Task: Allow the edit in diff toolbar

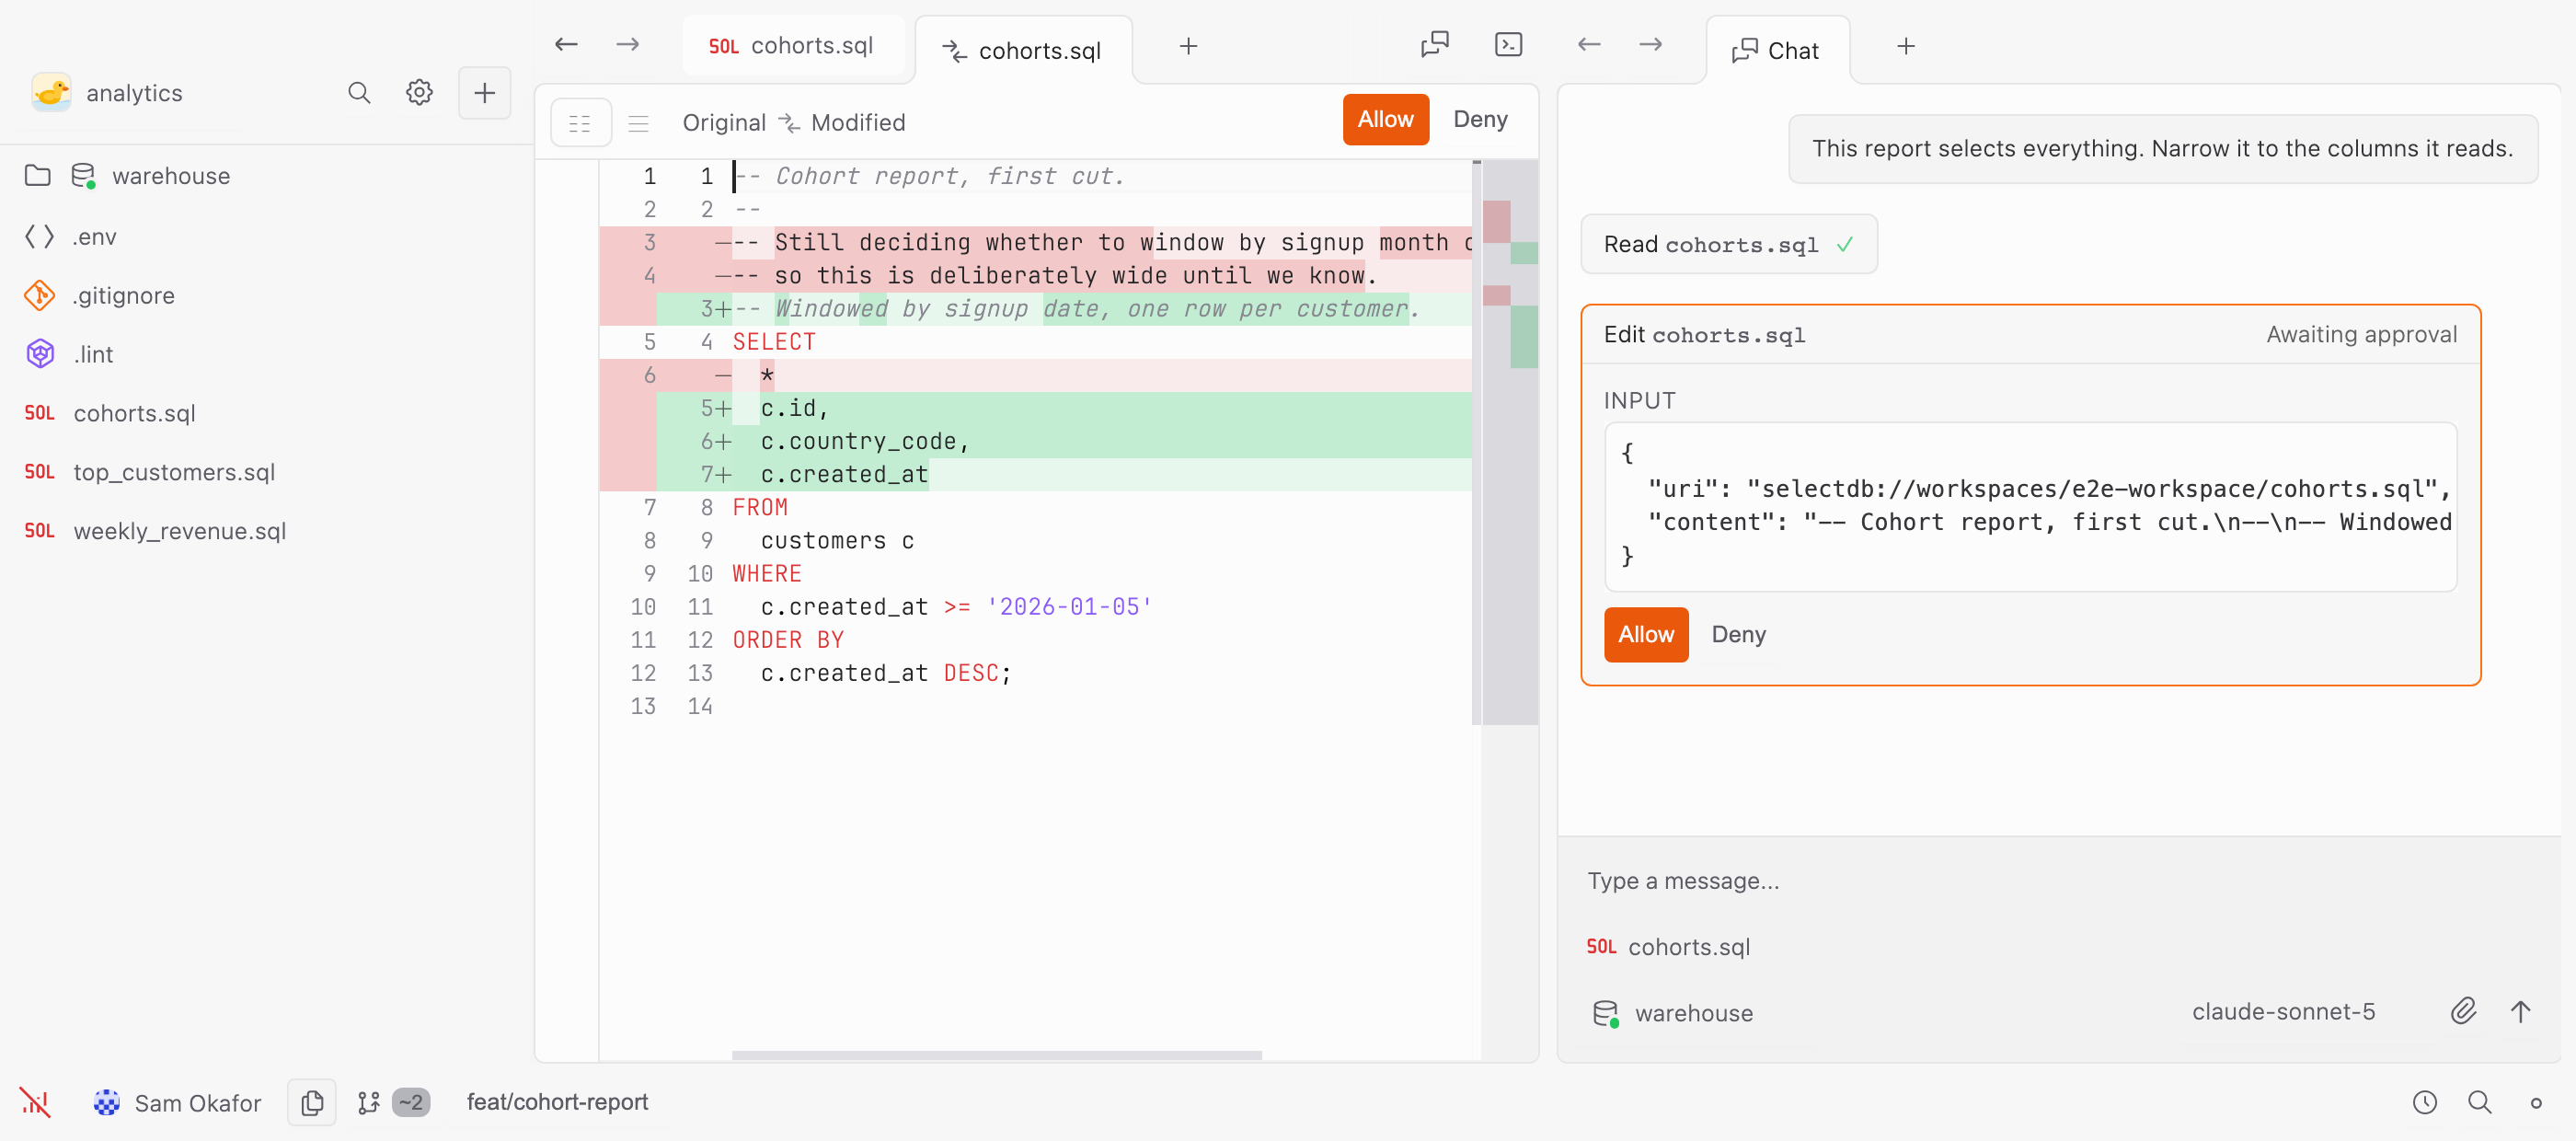Action: (x=1385, y=120)
